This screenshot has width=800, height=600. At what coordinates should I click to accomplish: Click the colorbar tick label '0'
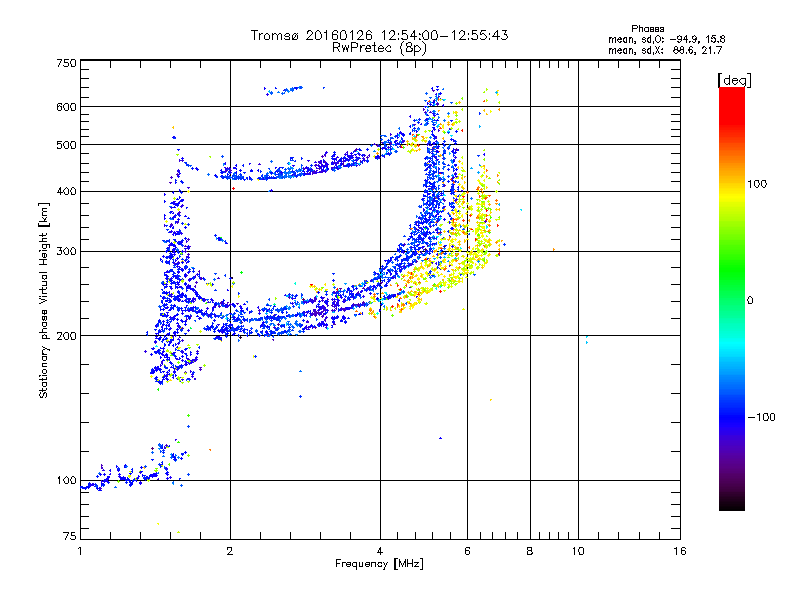pyautogui.click(x=750, y=301)
